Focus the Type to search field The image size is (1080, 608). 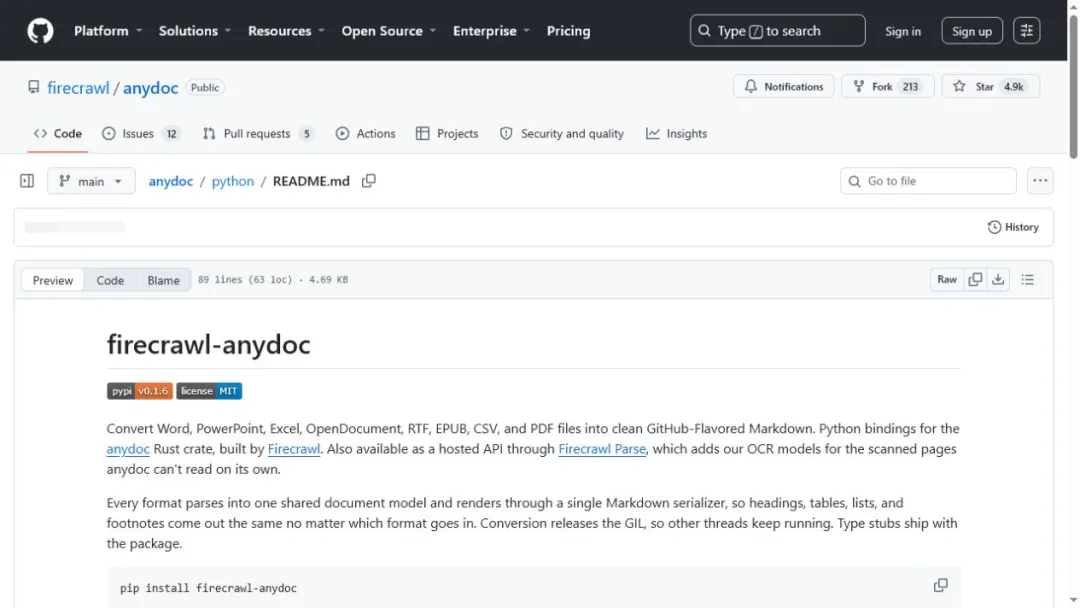[777, 31]
